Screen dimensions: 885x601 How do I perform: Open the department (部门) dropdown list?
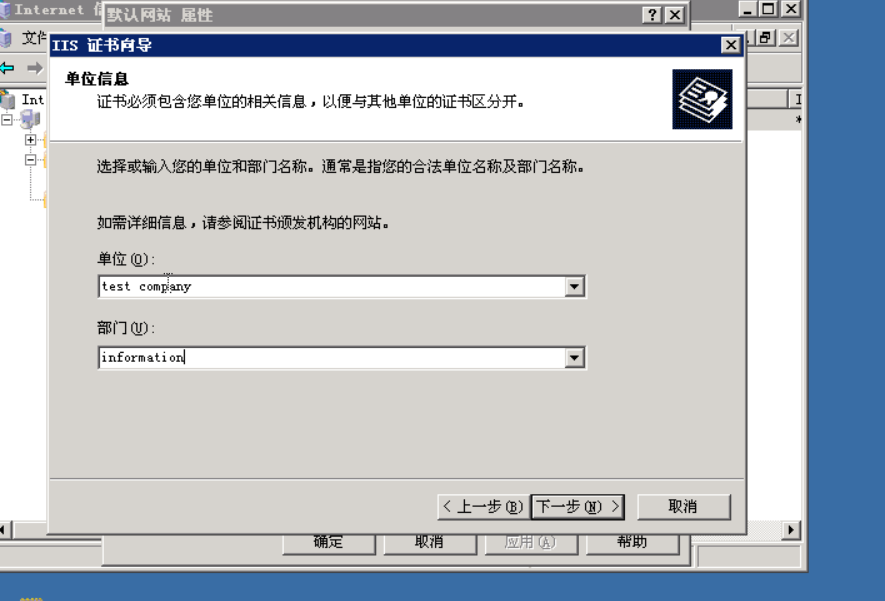pyautogui.click(x=574, y=358)
